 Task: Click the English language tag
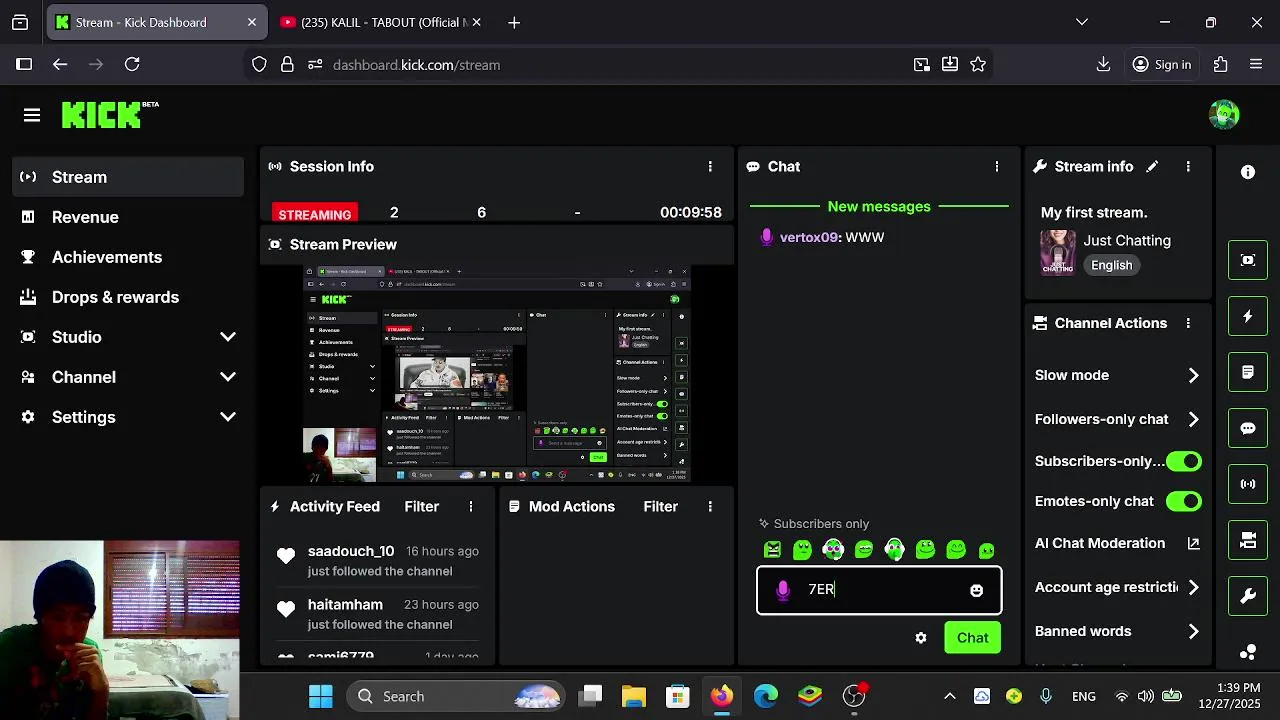tap(1111, 265)
